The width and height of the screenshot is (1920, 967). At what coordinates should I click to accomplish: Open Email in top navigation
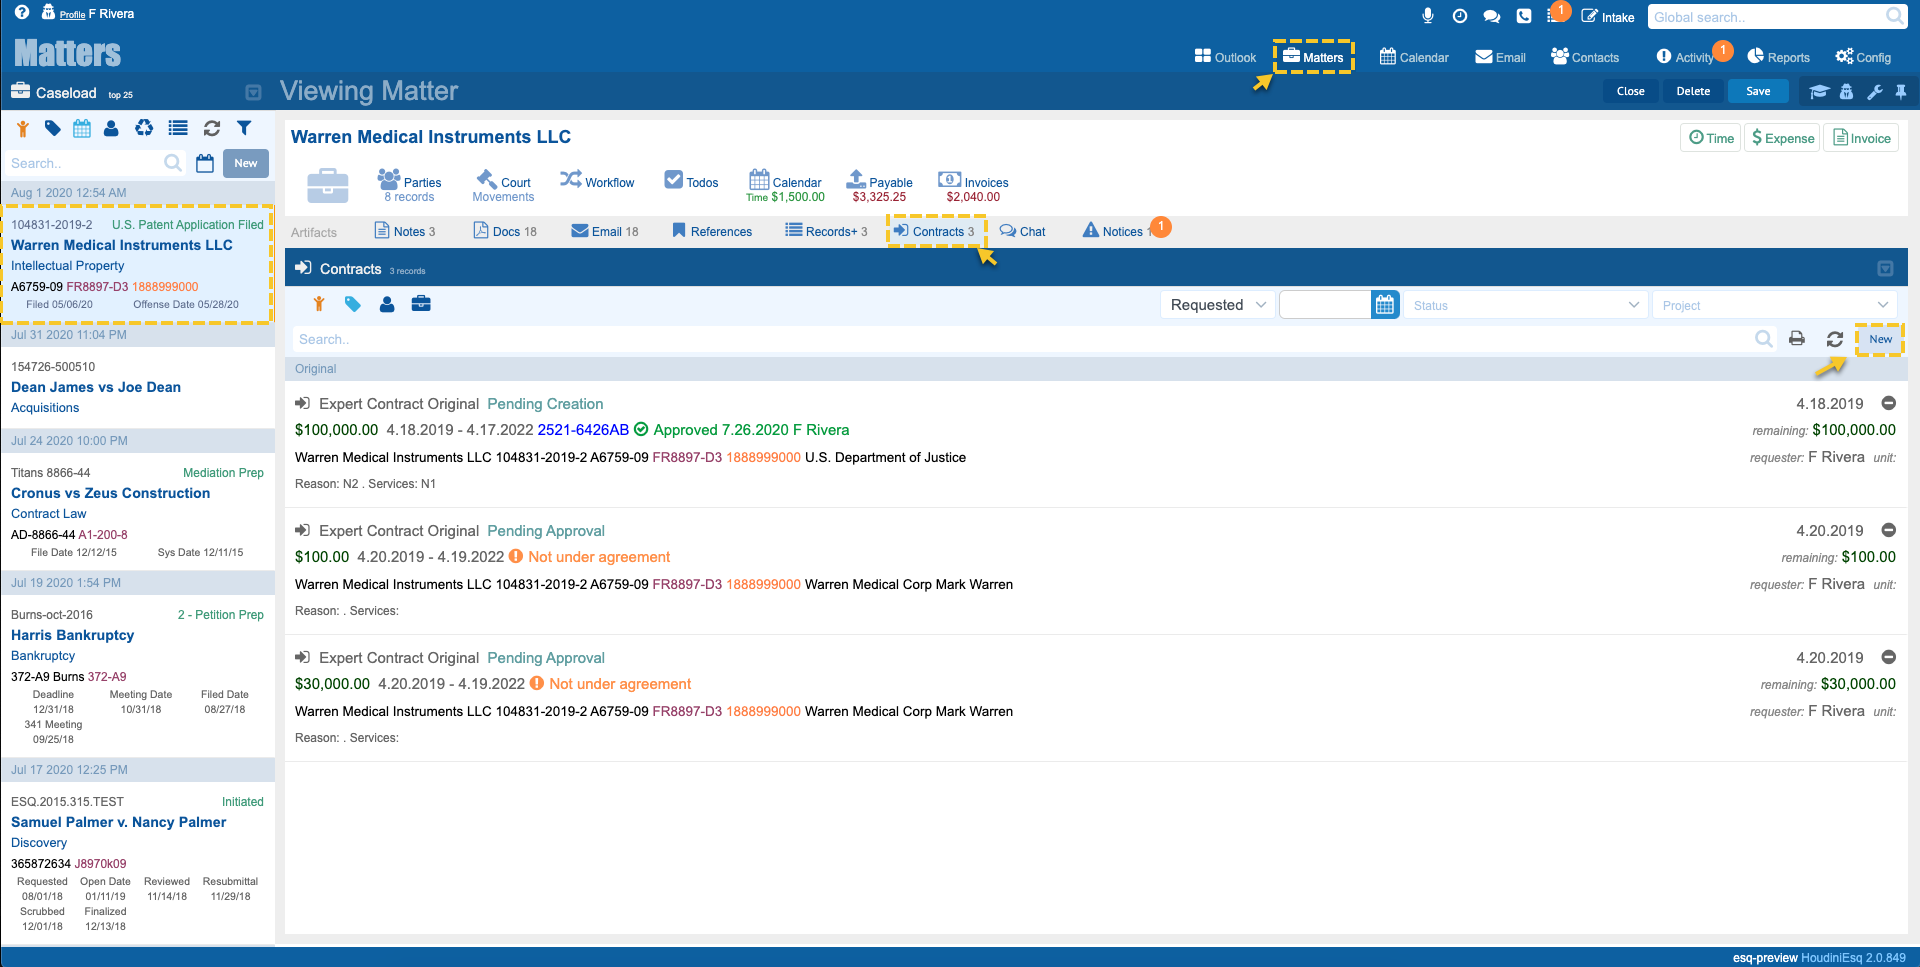(1500, 57)
